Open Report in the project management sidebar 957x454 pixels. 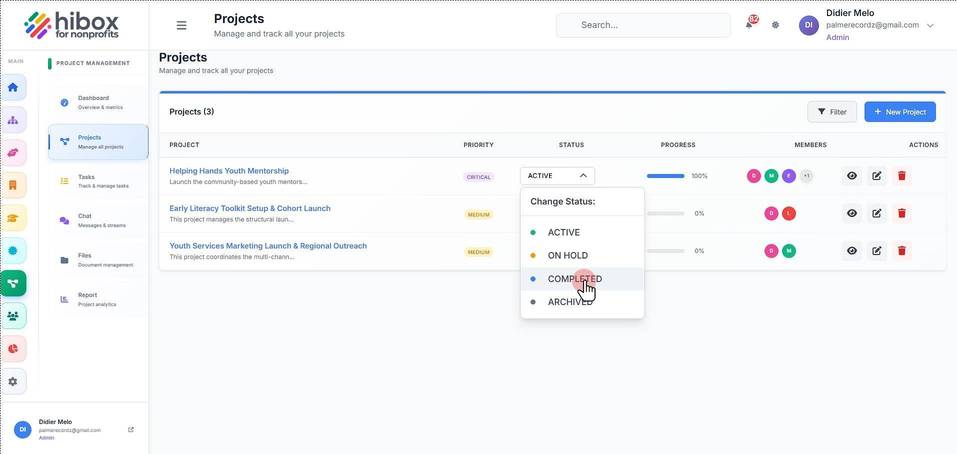[98, 299]
